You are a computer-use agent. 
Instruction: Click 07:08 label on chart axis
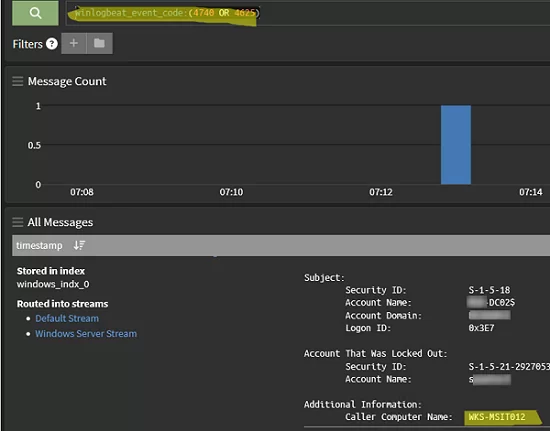click(82, 192)
